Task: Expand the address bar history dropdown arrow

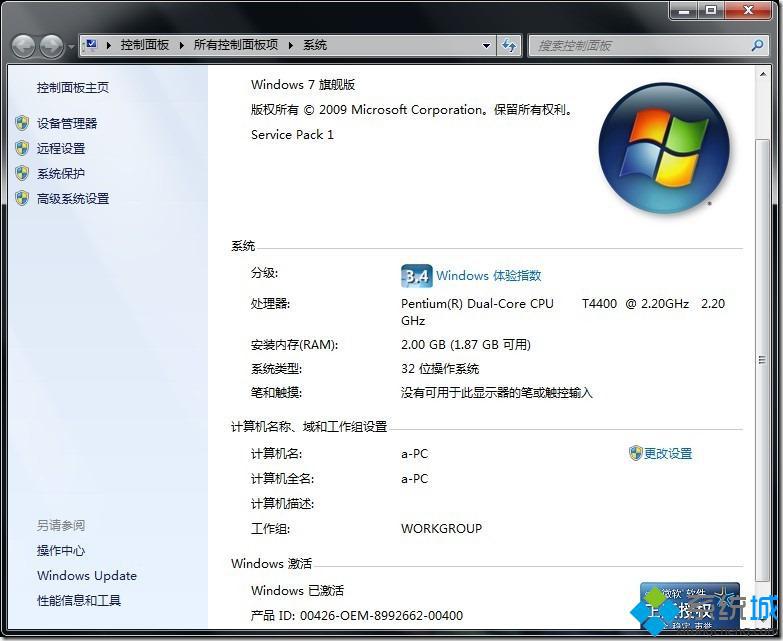Action: pos(486,45)
